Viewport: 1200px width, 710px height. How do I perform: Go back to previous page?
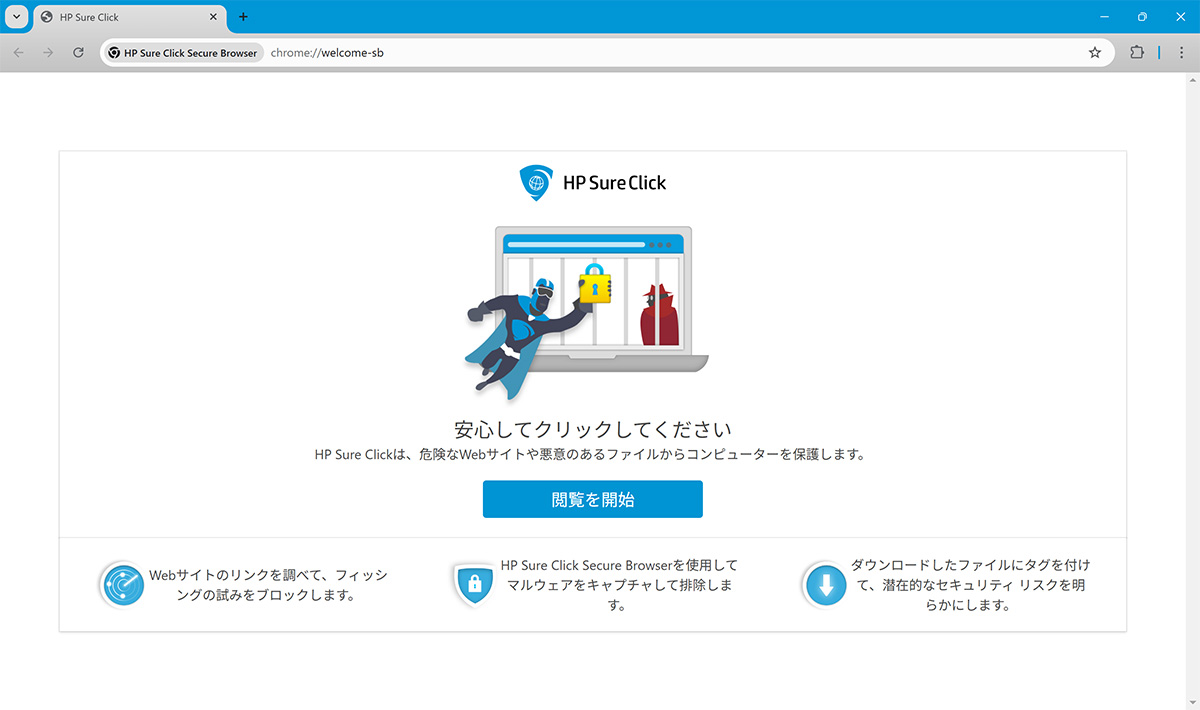[19, 52]
